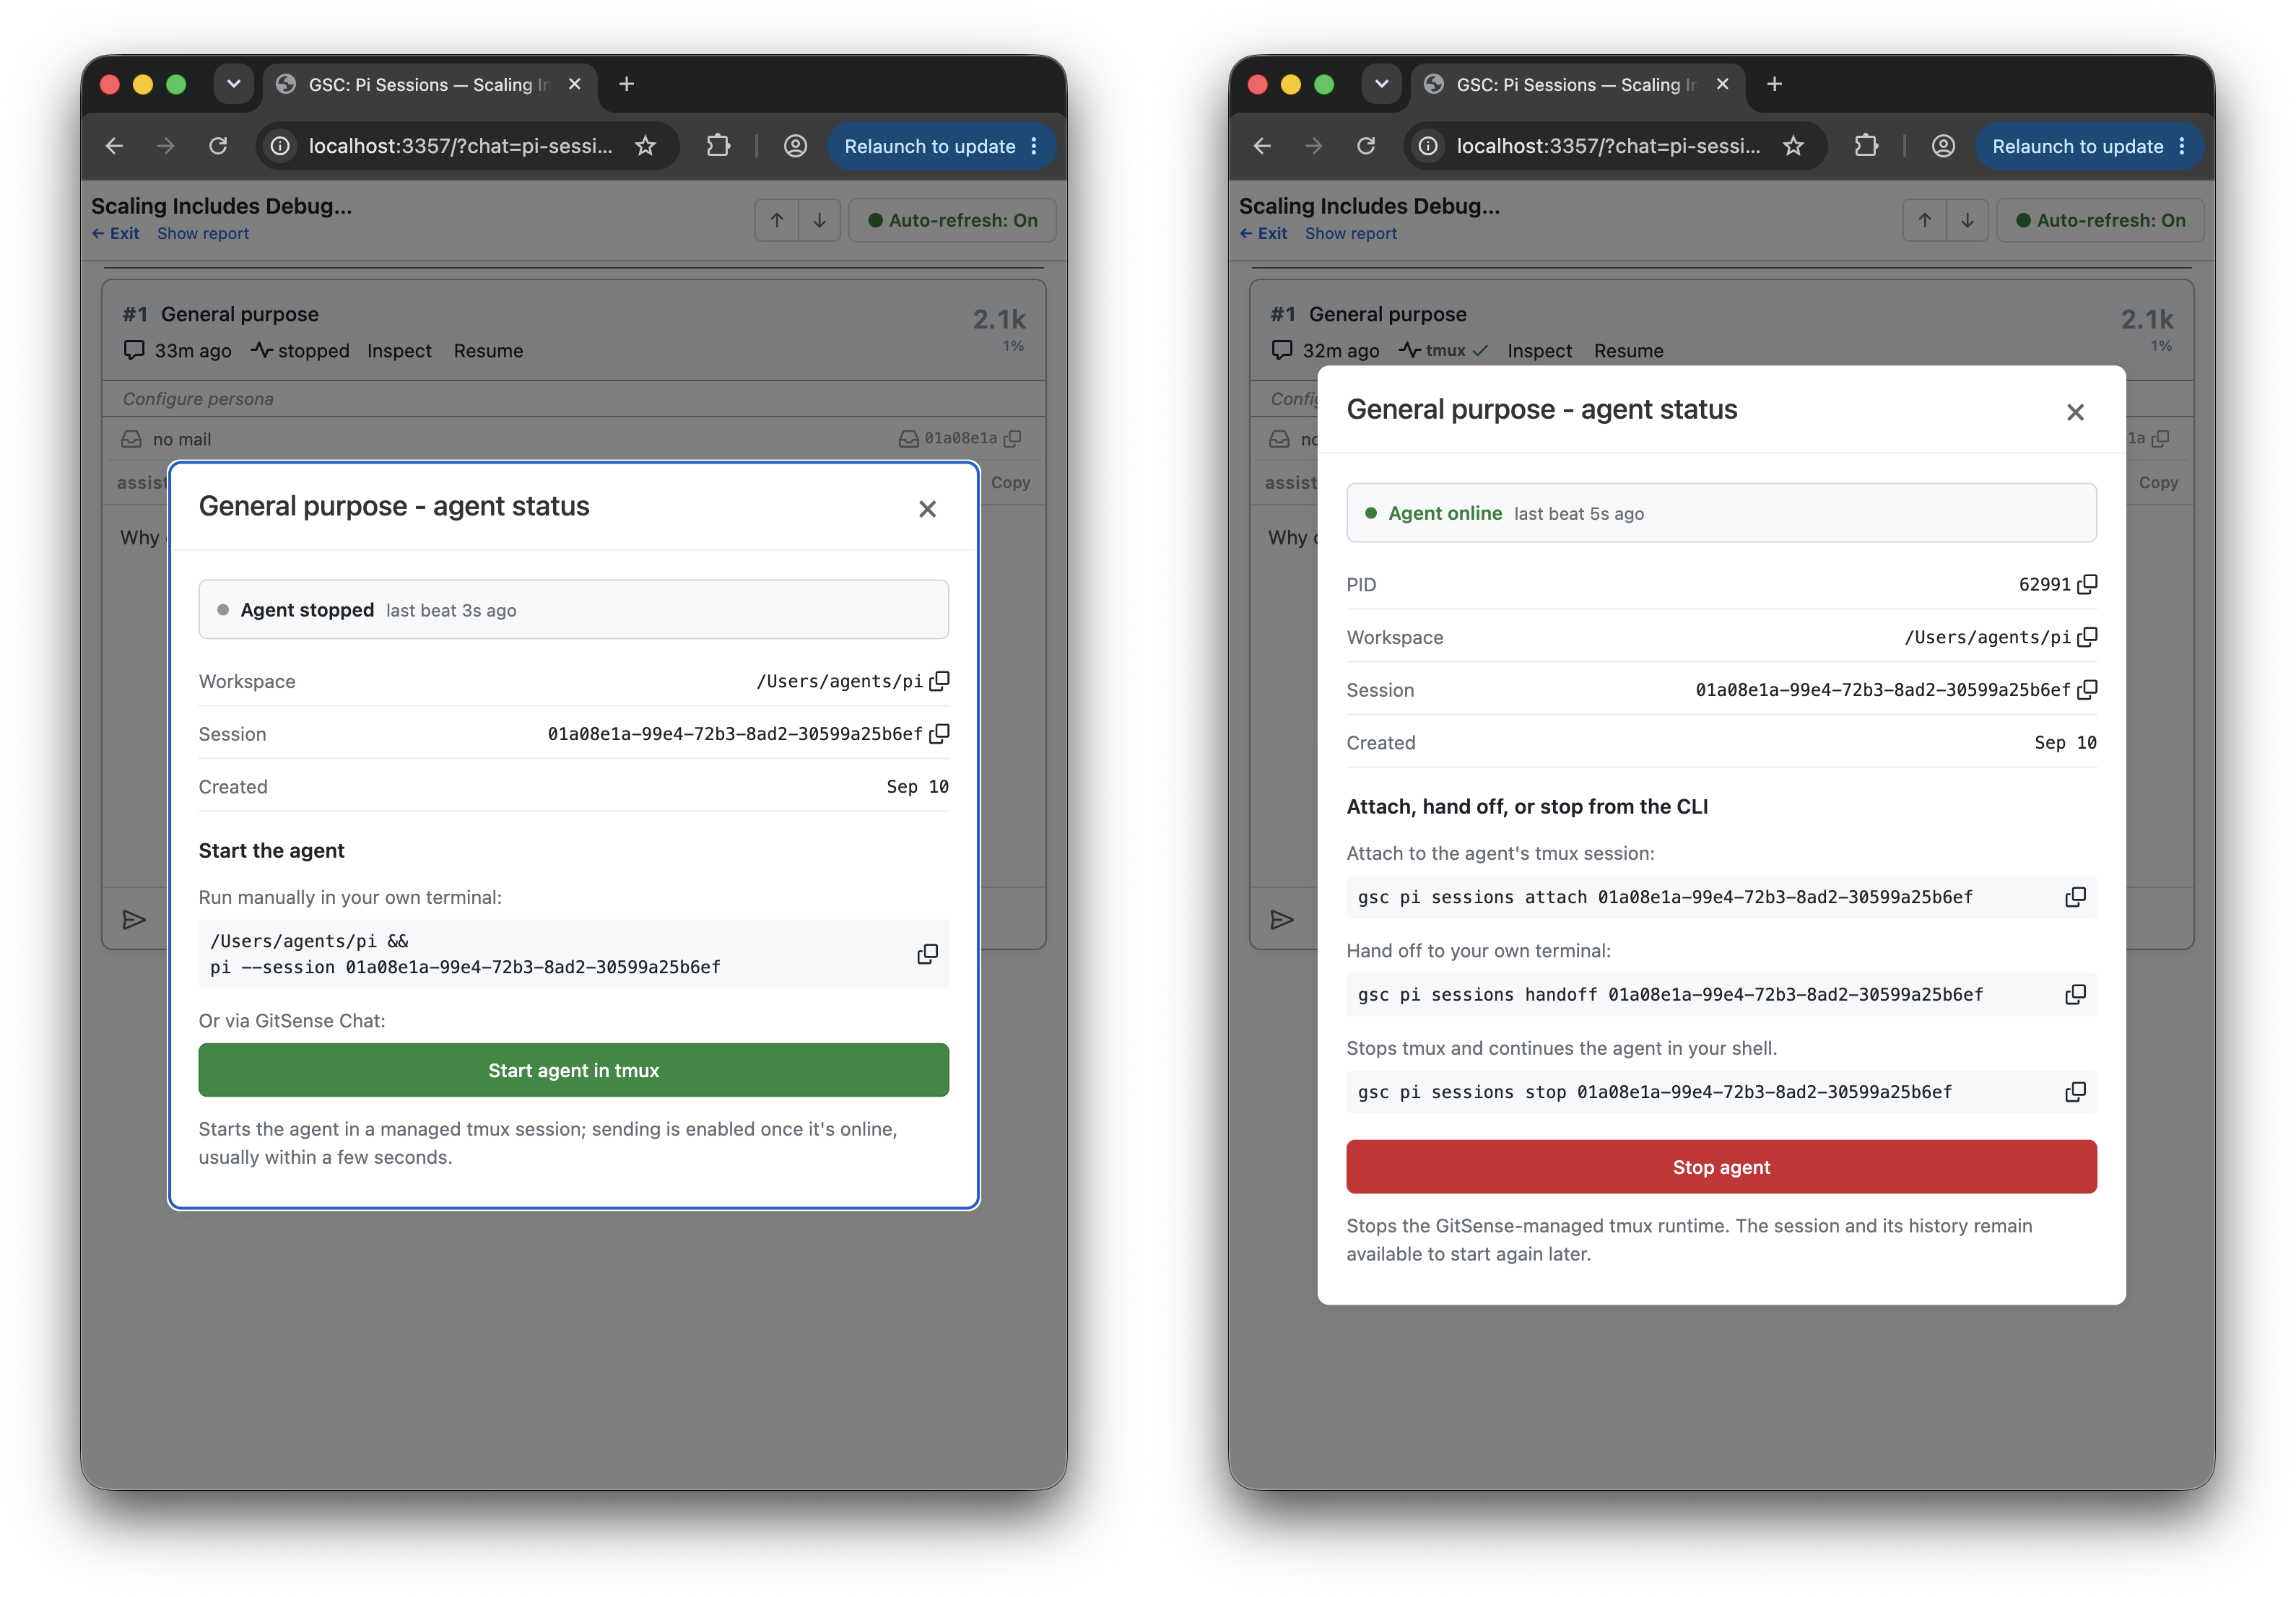The width and height of the screenshot is (2296, 1597).
Task: Go back in right browser window
Action: pyautogui.click(x=1262, y=146)
